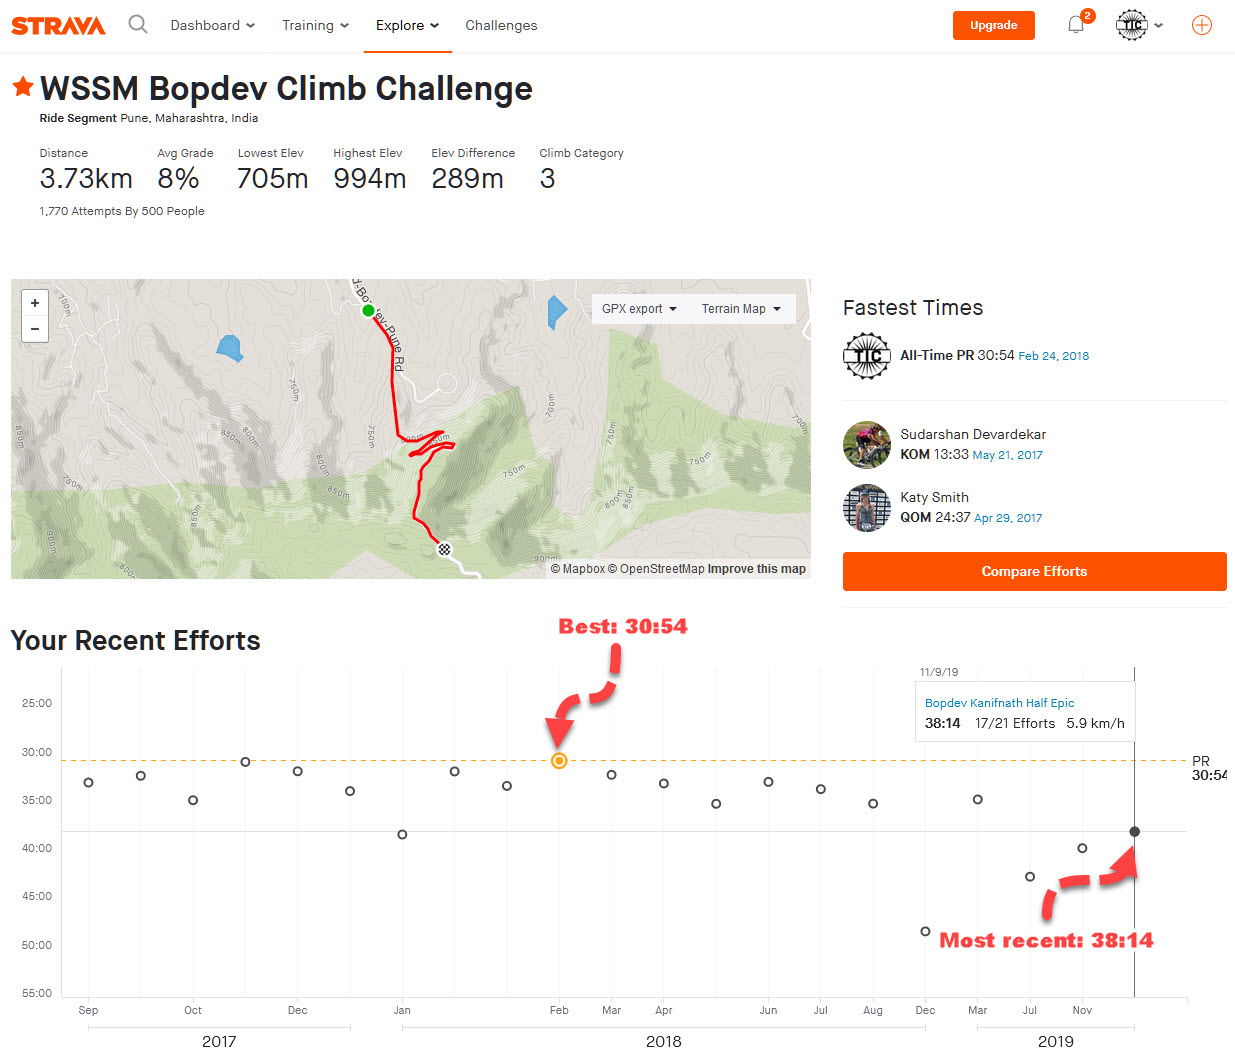Viewport: 1235px width, 1053px height.
Task: Open the GPX export dropdown
Action: point(639,309)
